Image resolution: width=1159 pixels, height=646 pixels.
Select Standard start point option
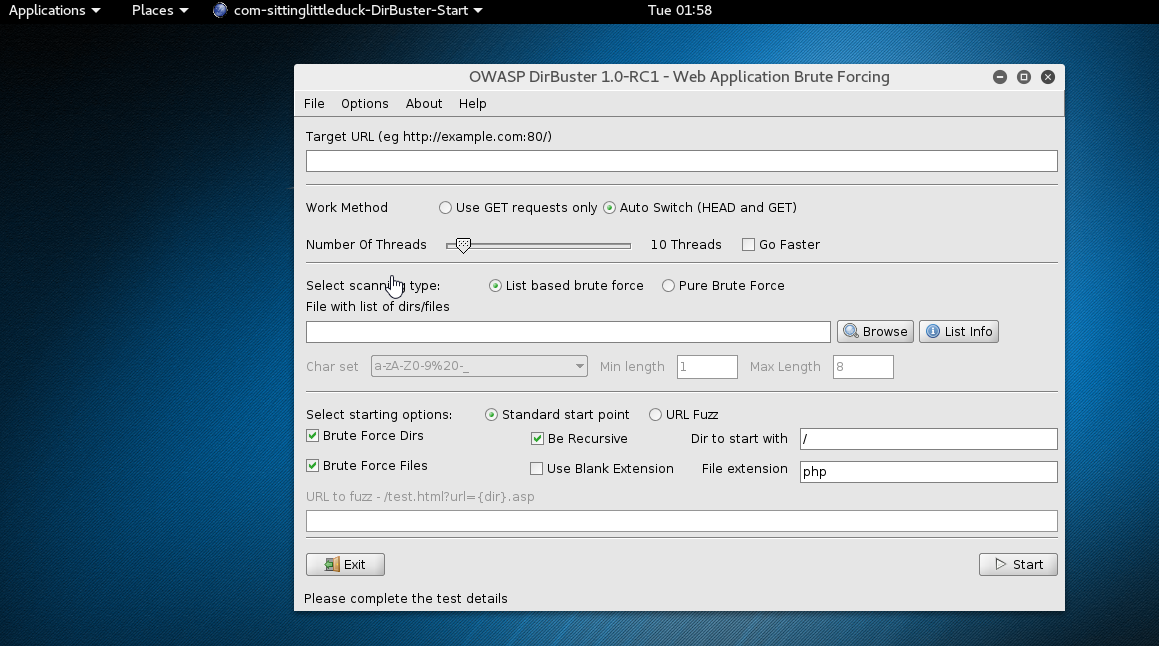point(492,415)
